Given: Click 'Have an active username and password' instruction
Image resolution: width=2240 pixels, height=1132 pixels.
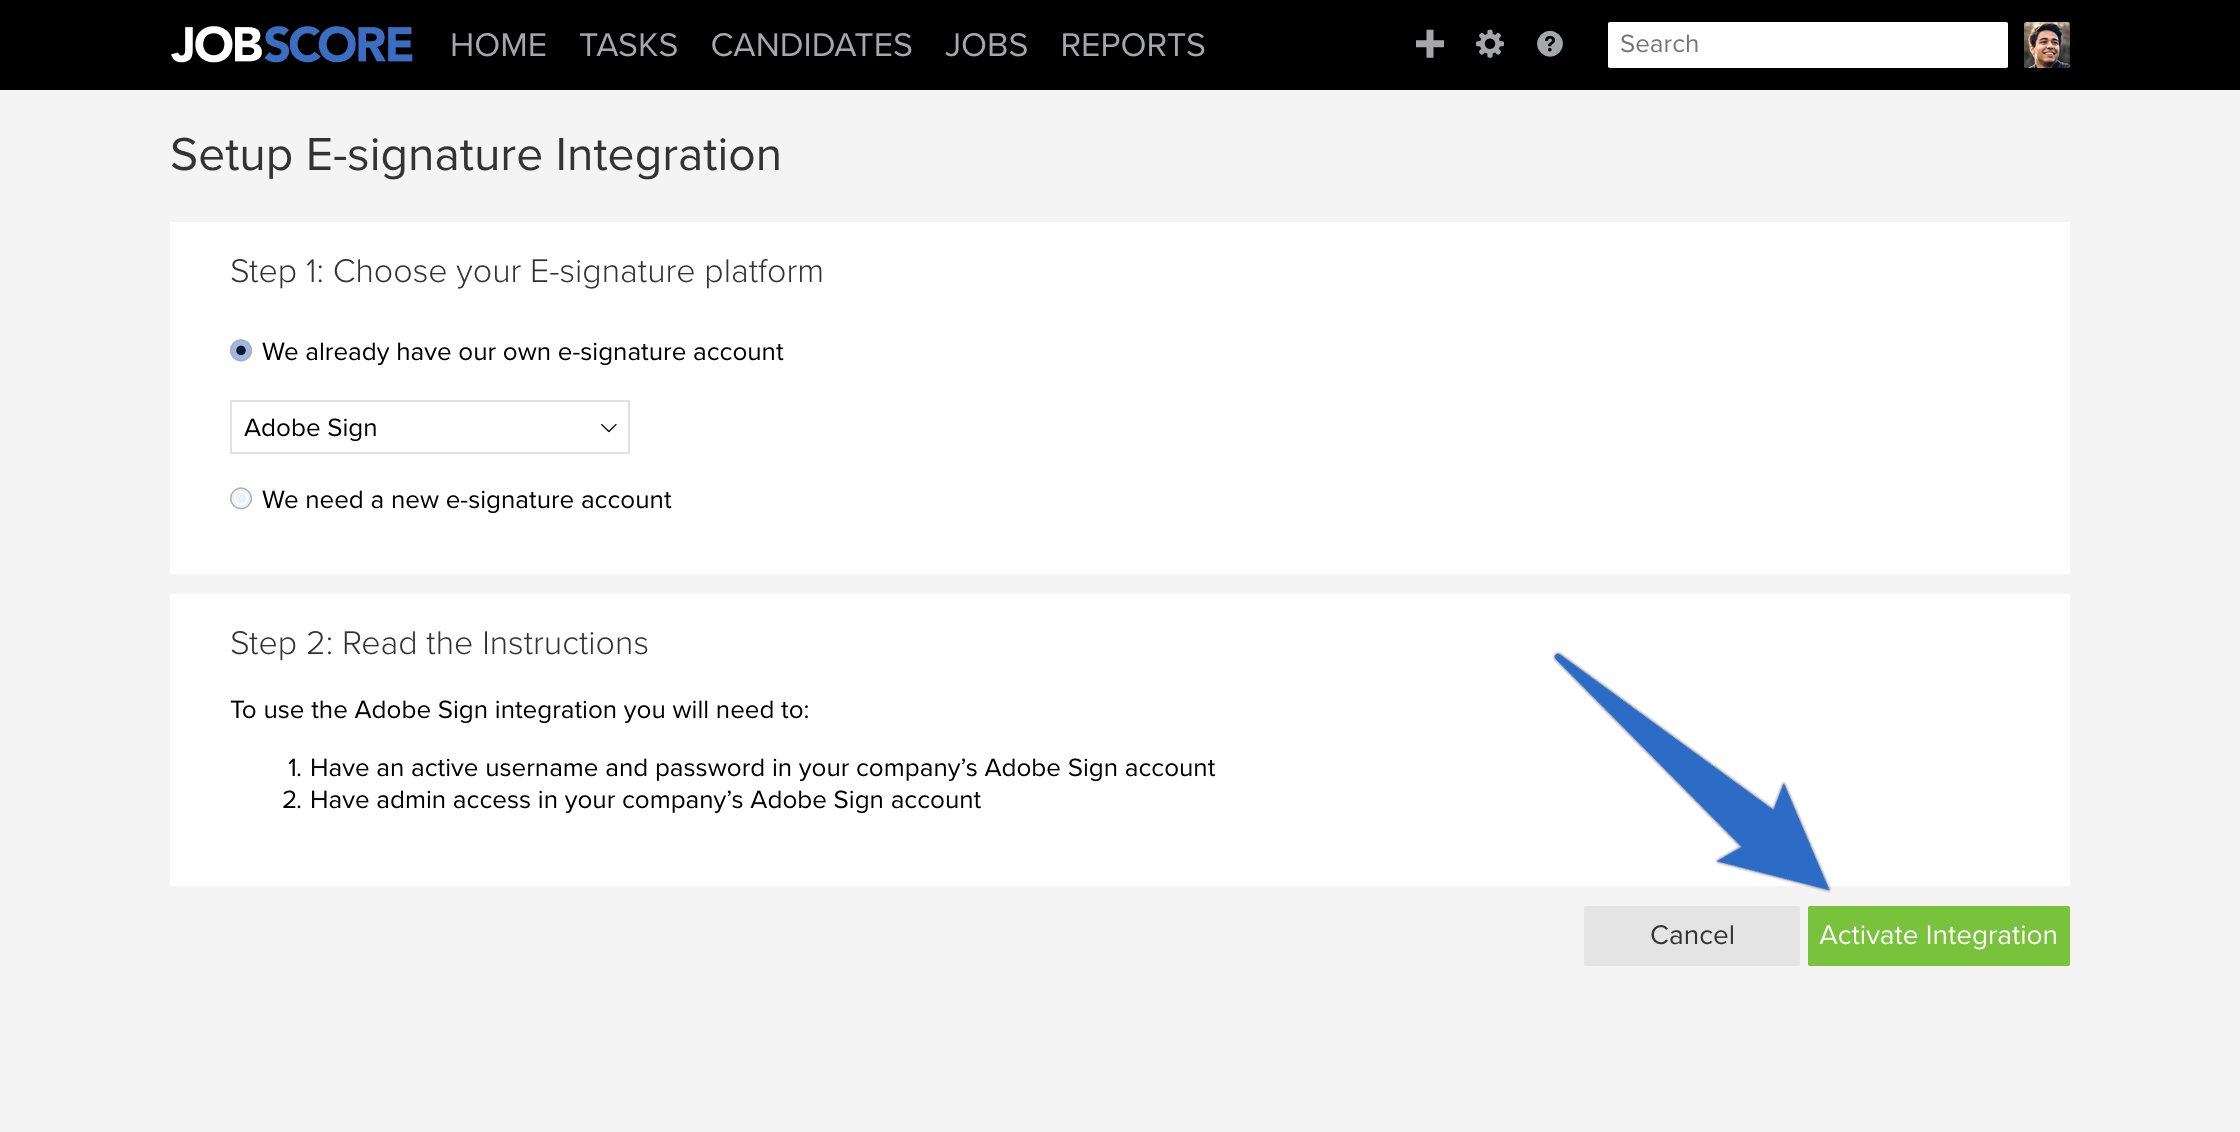Looking at the screenshot, I should click(x=762, y=767).
